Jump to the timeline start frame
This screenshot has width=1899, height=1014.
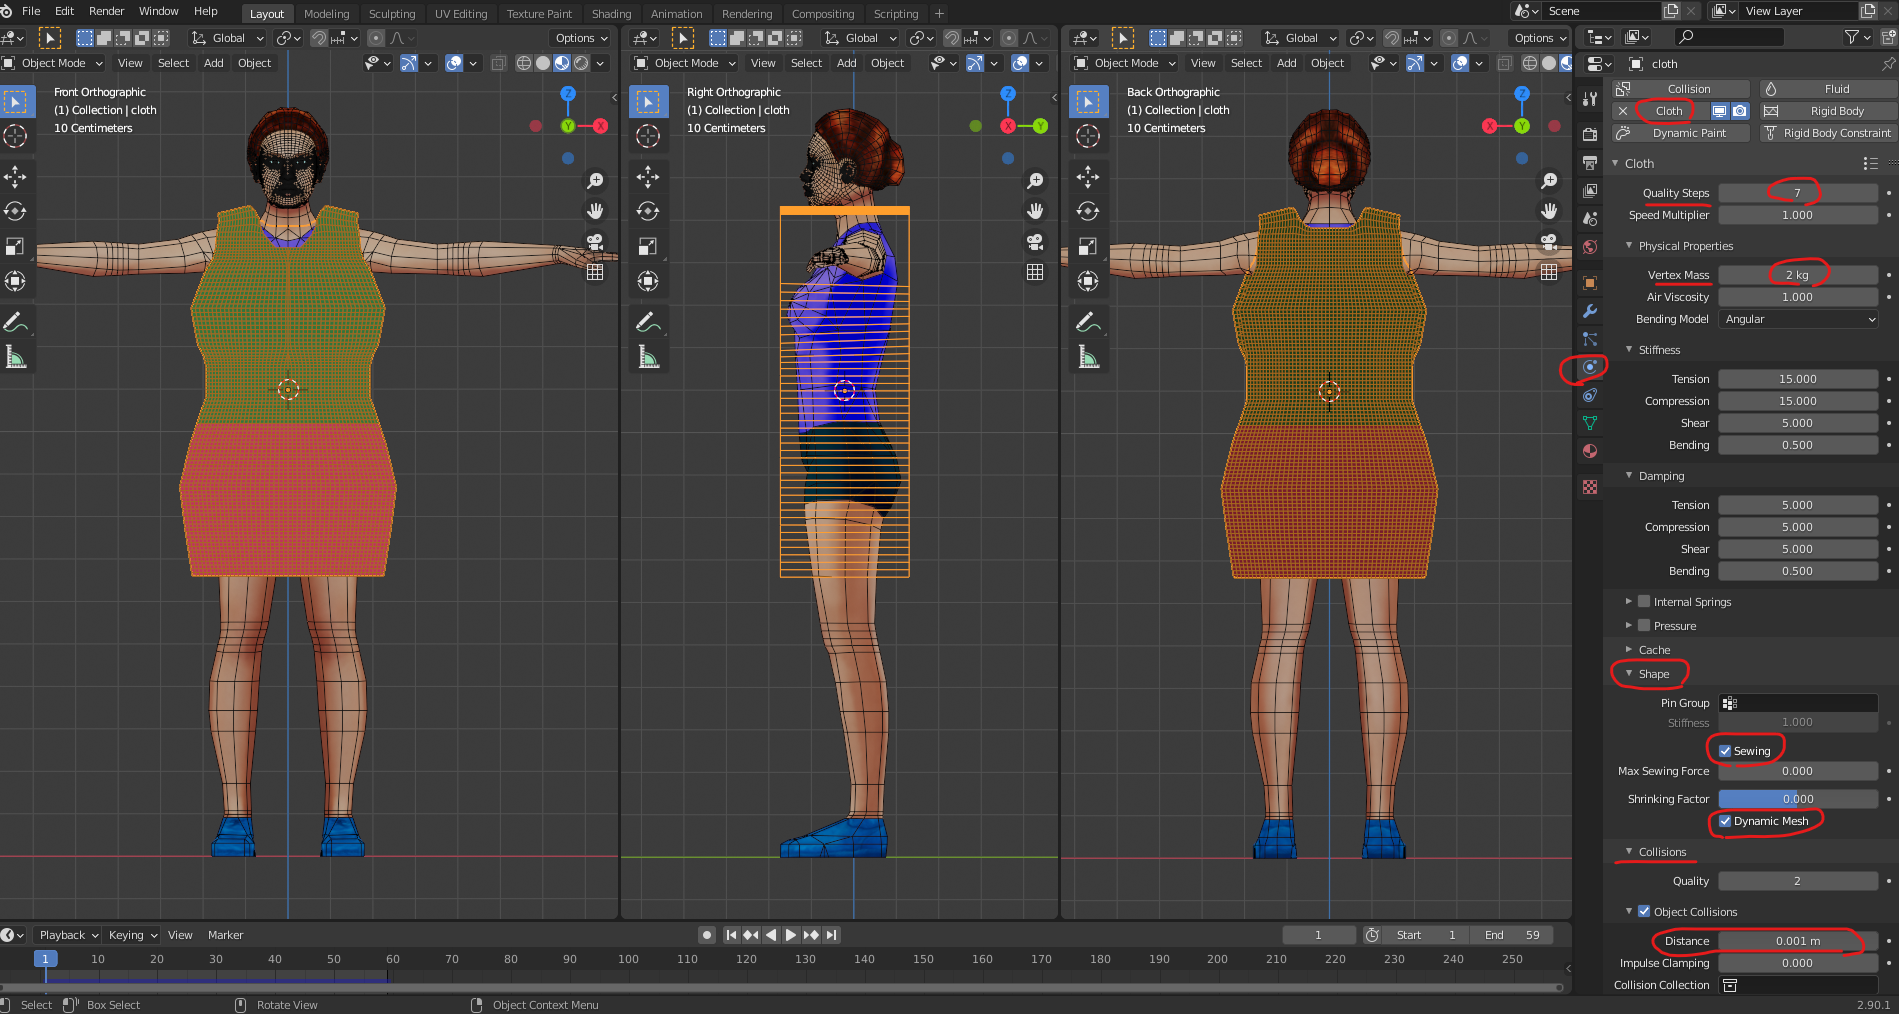coord(731,935)
